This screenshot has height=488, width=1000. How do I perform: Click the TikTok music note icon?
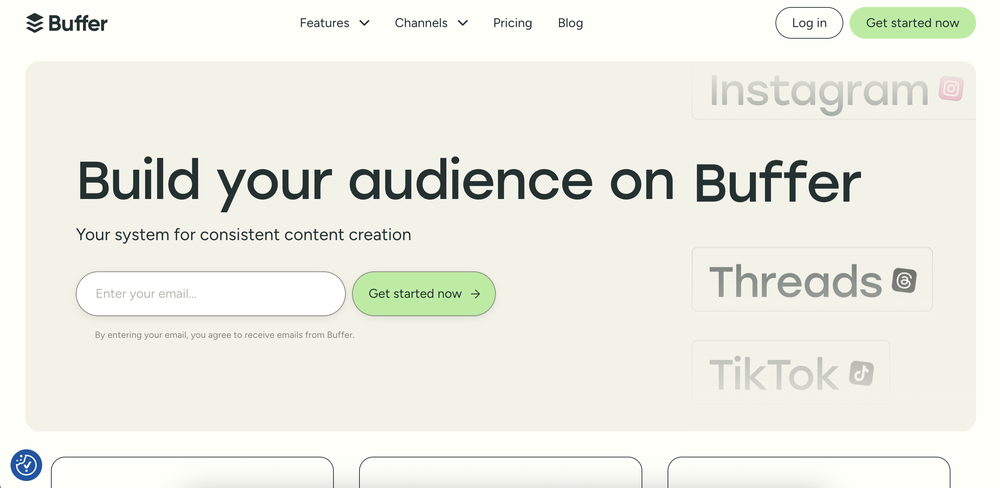coord(862,373)
